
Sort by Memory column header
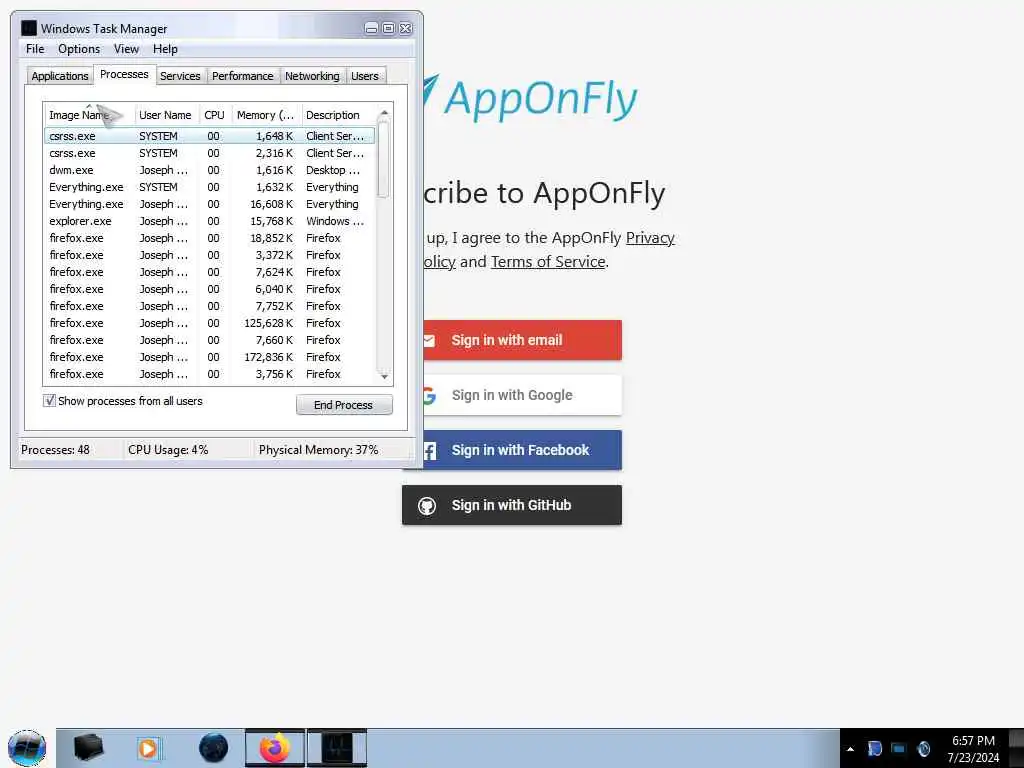[x=266, y=115]
